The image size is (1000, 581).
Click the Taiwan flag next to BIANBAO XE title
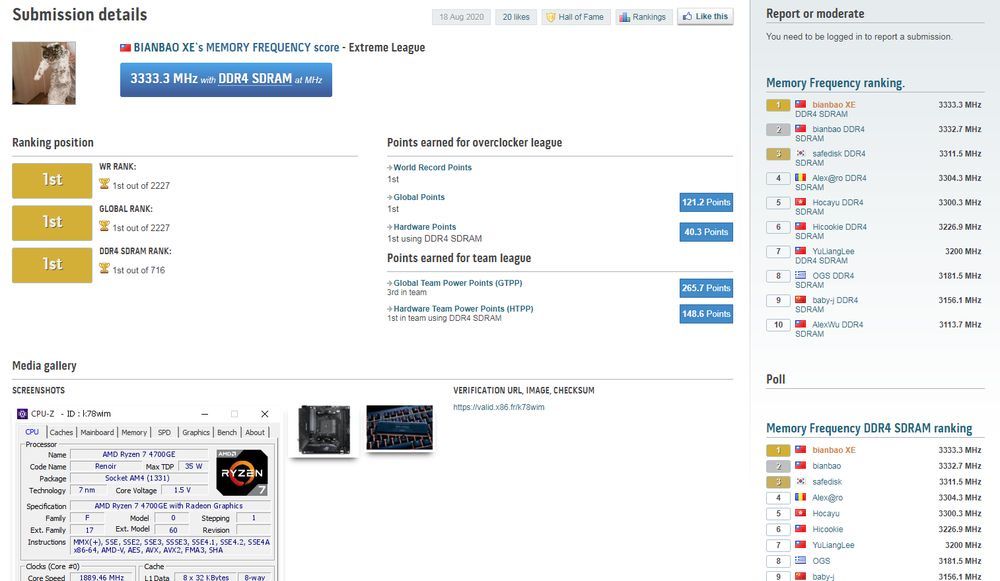pos(126,47)
